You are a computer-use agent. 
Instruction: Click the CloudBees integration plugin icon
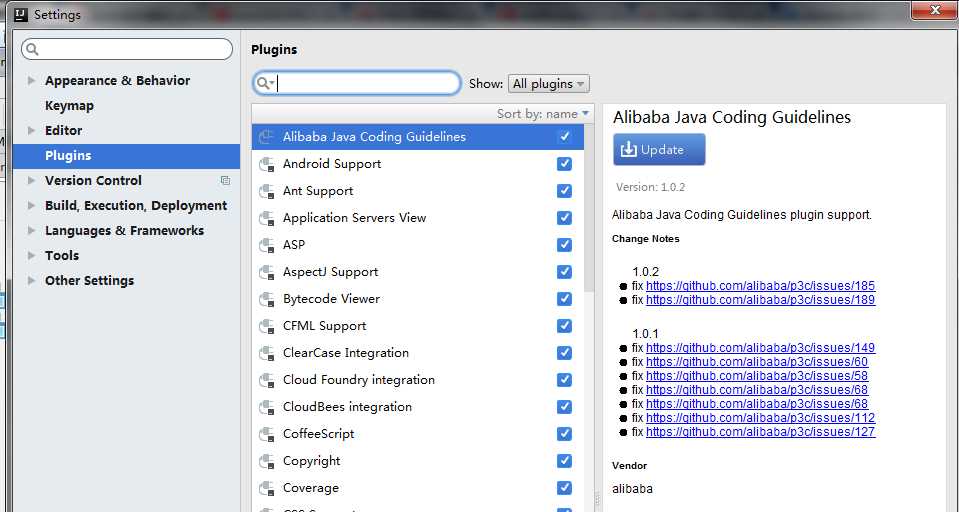[266, 407]
